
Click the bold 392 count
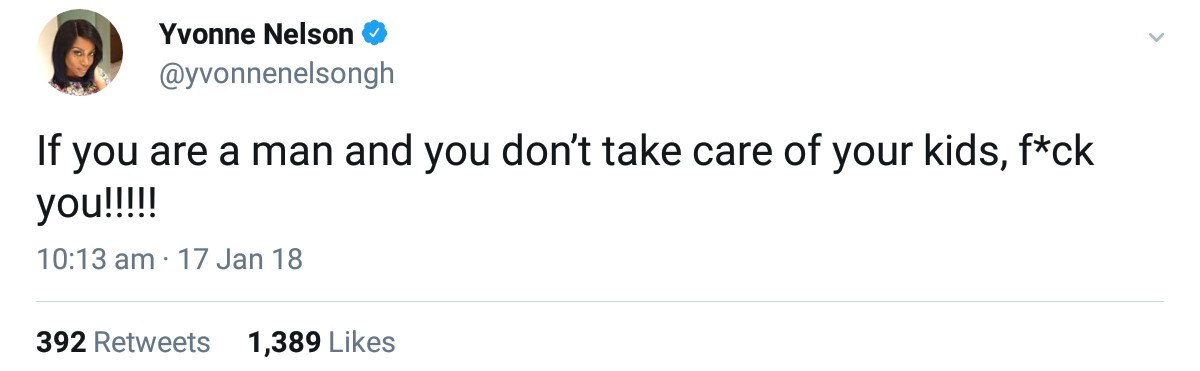click(x=61, y=342)
